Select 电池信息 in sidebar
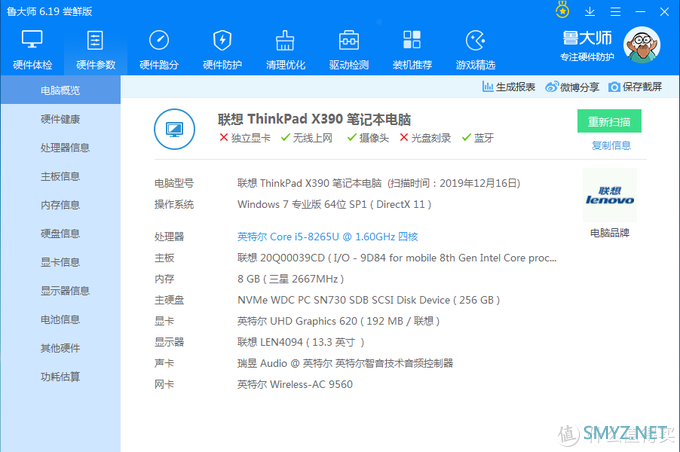Viewport: 680px width, 452px height. point(60,320)
